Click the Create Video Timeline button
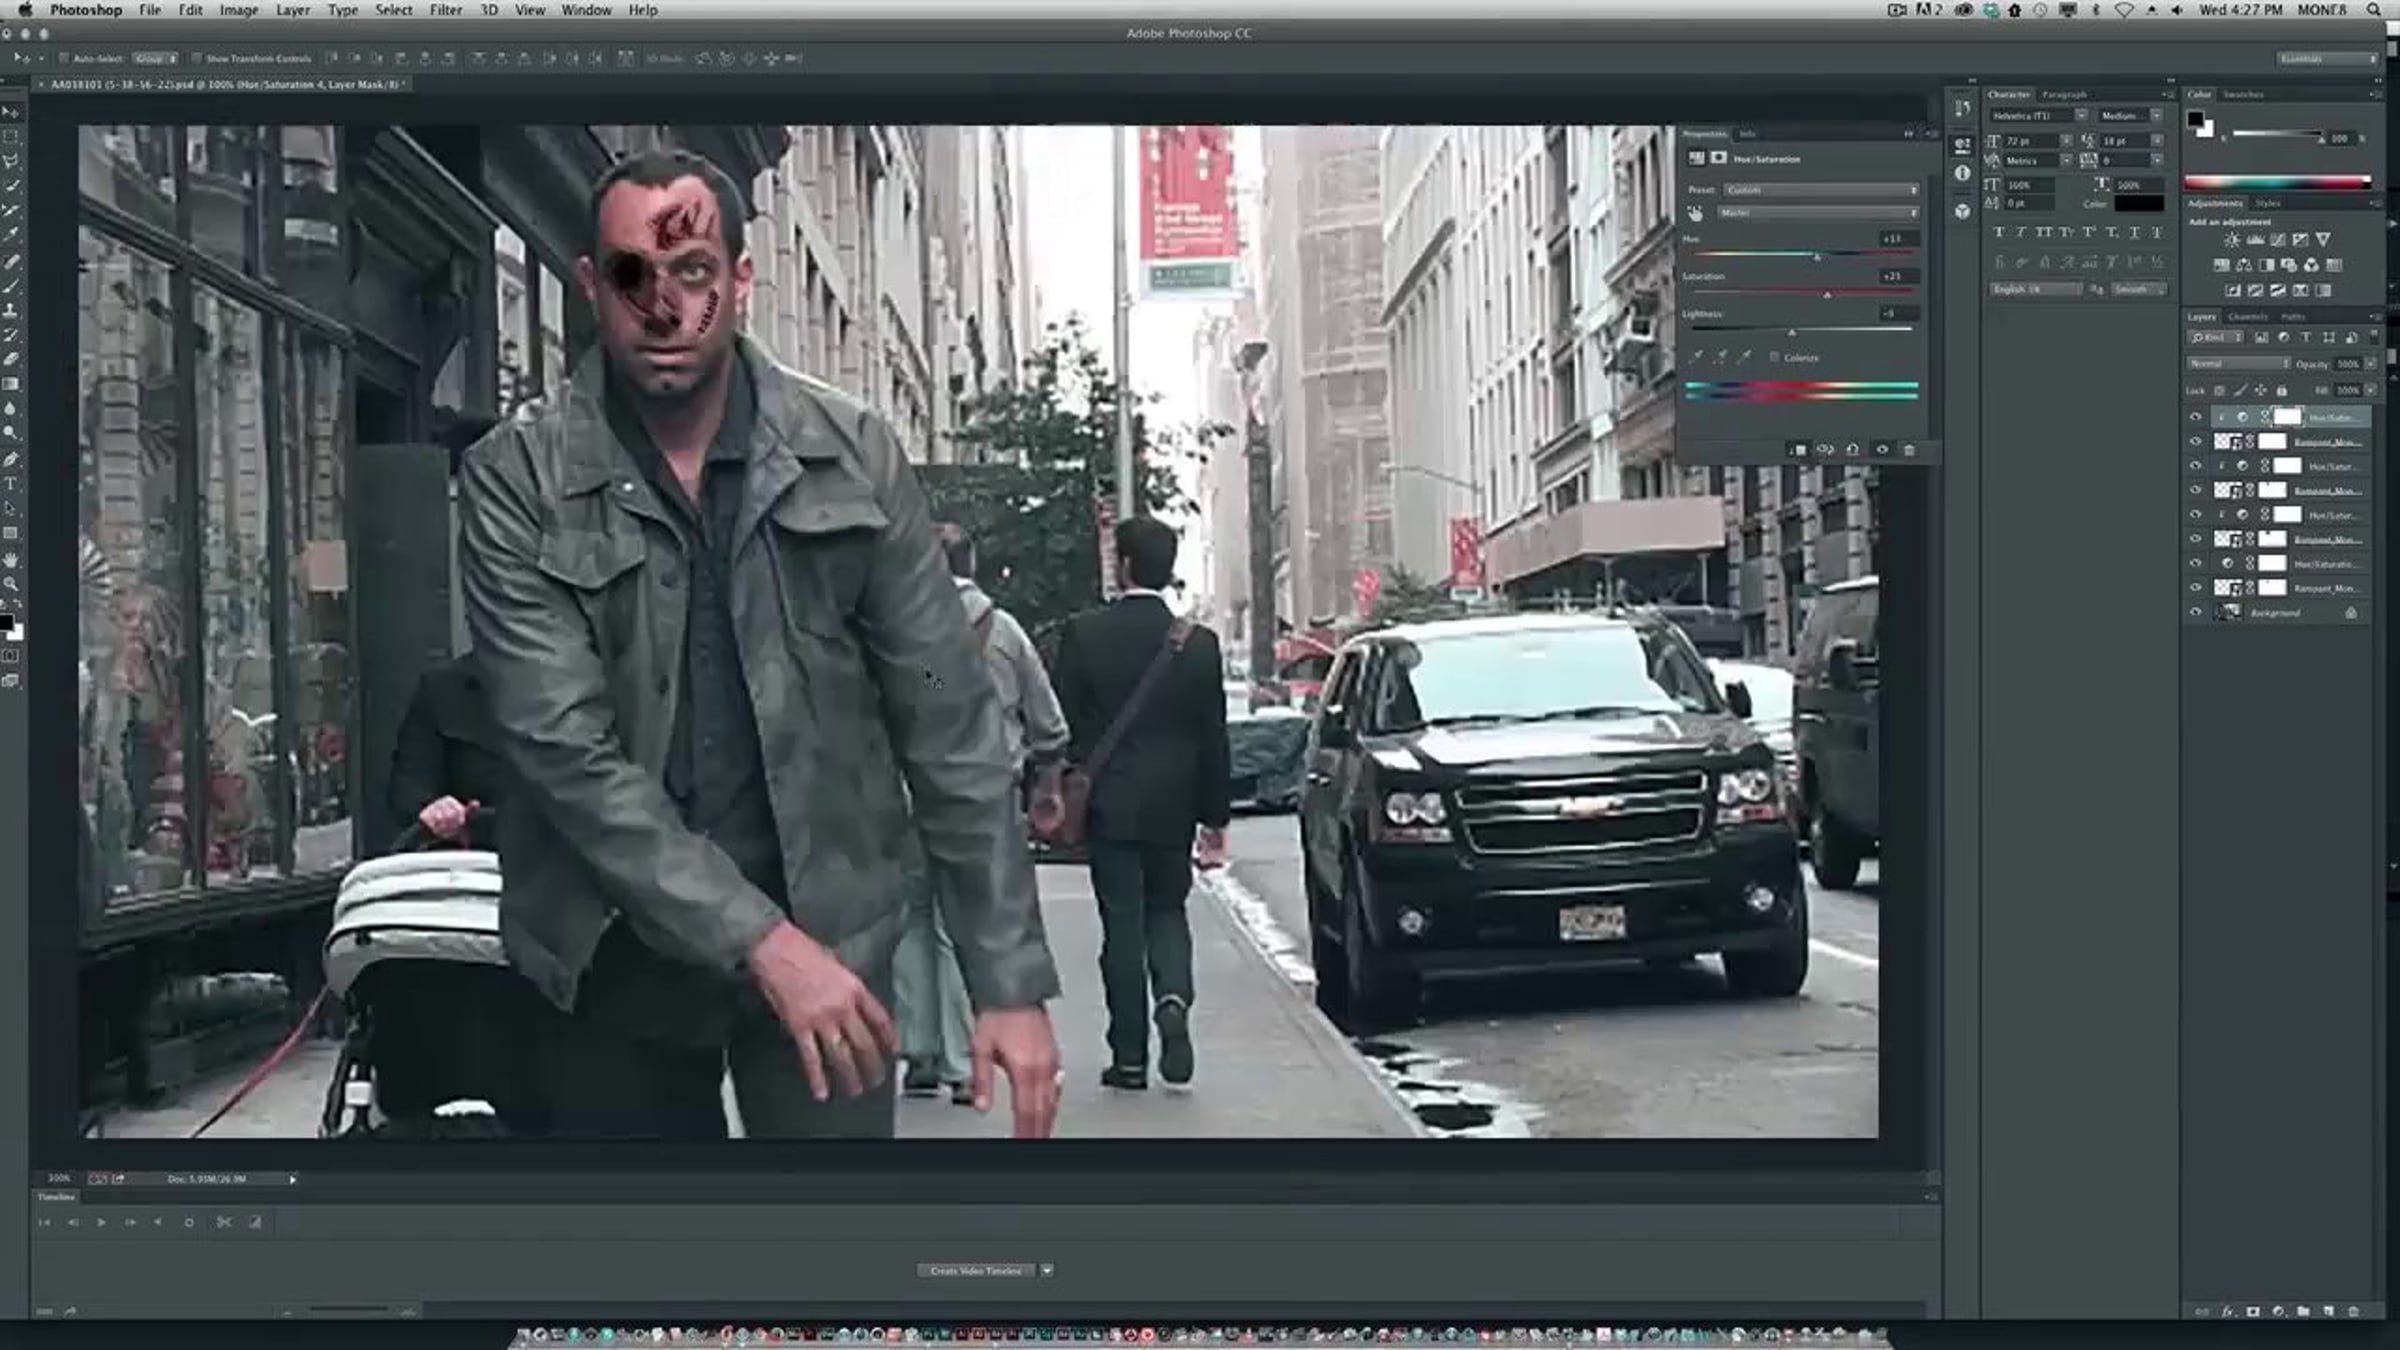The height and width of the screenshot is (1350, 2400). [x=975, y=1270]
